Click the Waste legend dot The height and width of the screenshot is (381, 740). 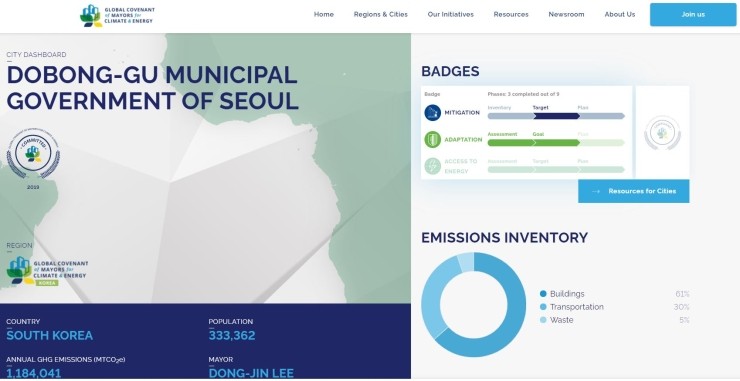tap(543, 320)
